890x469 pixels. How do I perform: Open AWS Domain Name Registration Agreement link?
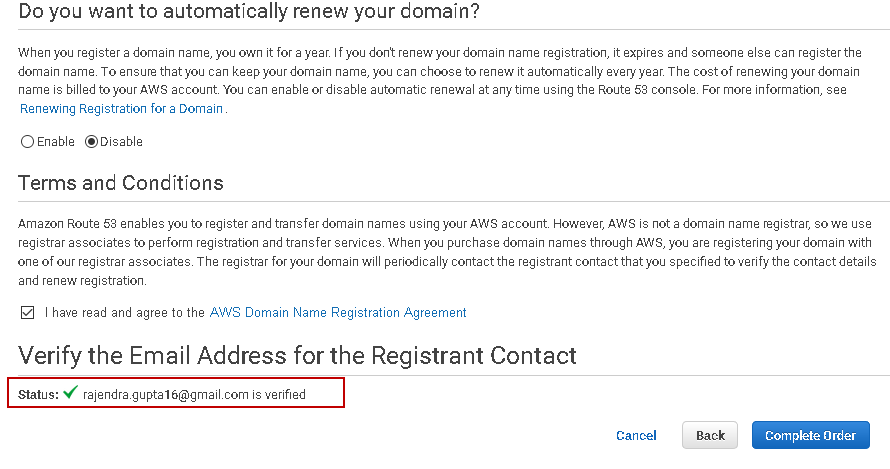coord(338,313)
